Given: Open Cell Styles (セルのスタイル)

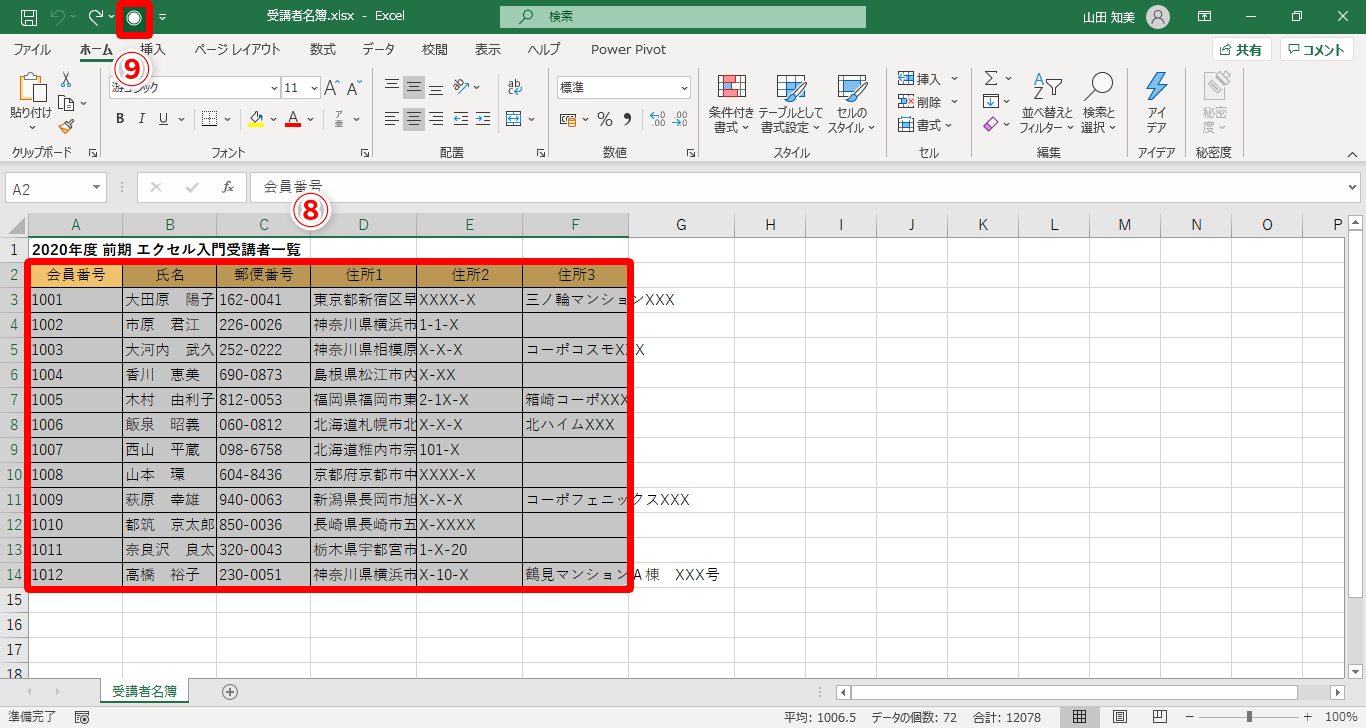Looking at the screenshot, I should point(851,103).
